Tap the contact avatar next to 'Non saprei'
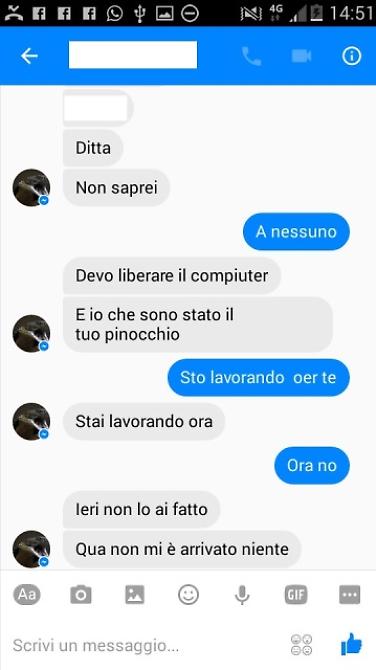Screen dimensions: 376x670 pos(31,188)
